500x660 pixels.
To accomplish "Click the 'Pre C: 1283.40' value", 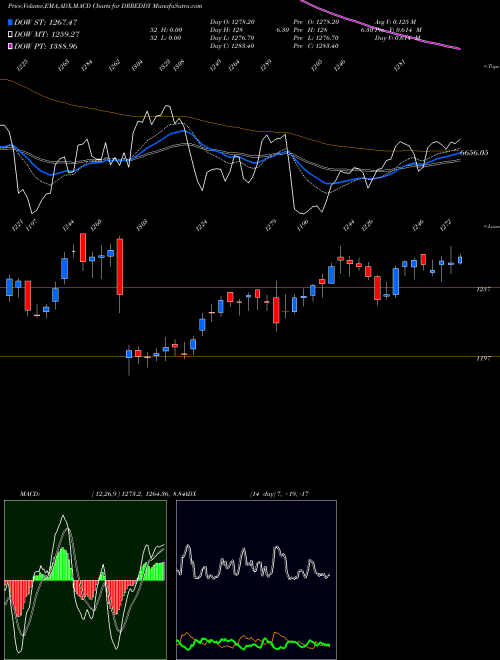I will (316, 46).
